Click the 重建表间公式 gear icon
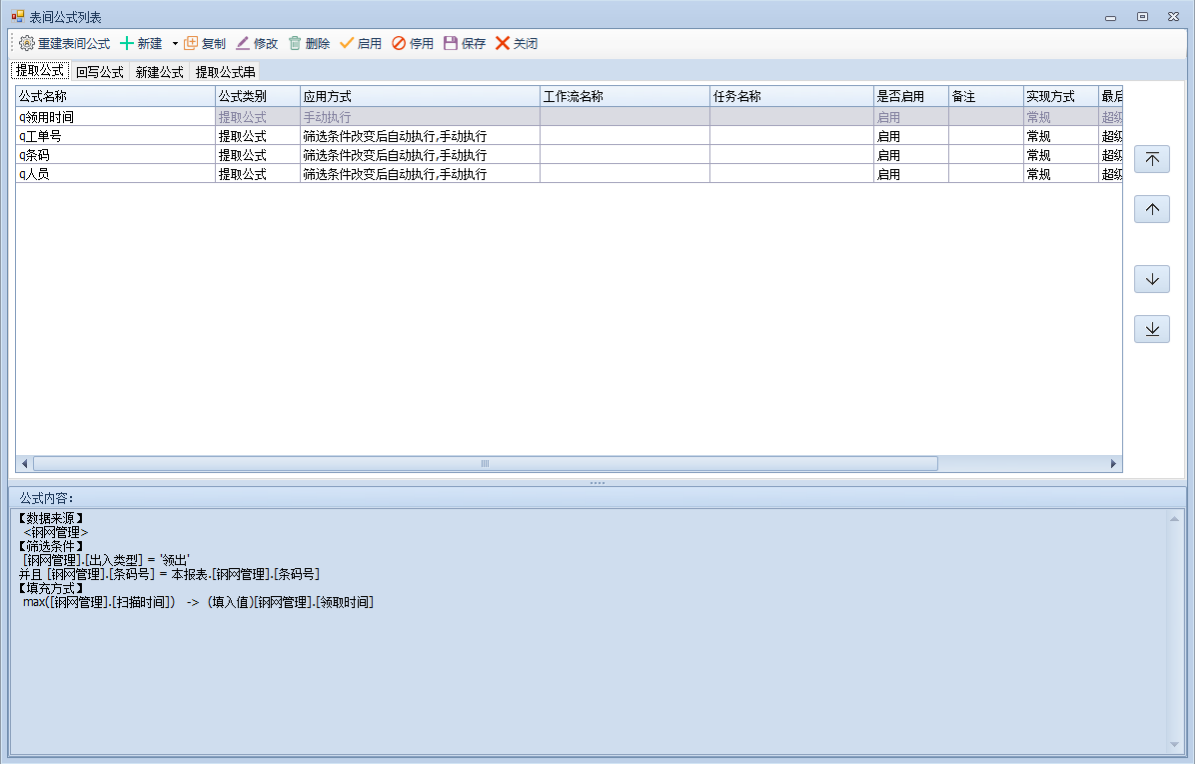 (27, 44)
